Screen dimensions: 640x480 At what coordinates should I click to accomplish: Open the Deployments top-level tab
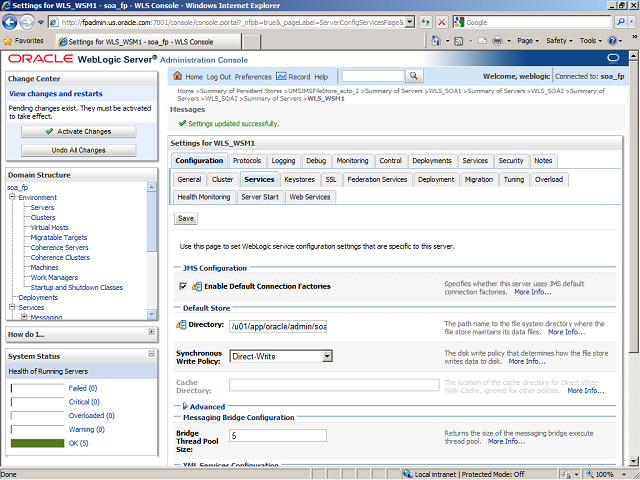(431, 161)
